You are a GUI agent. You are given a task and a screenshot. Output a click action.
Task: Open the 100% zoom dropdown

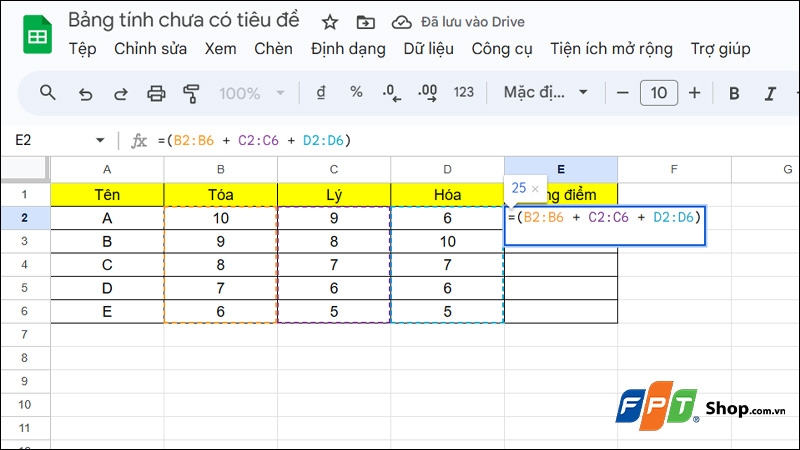point(252,93)
